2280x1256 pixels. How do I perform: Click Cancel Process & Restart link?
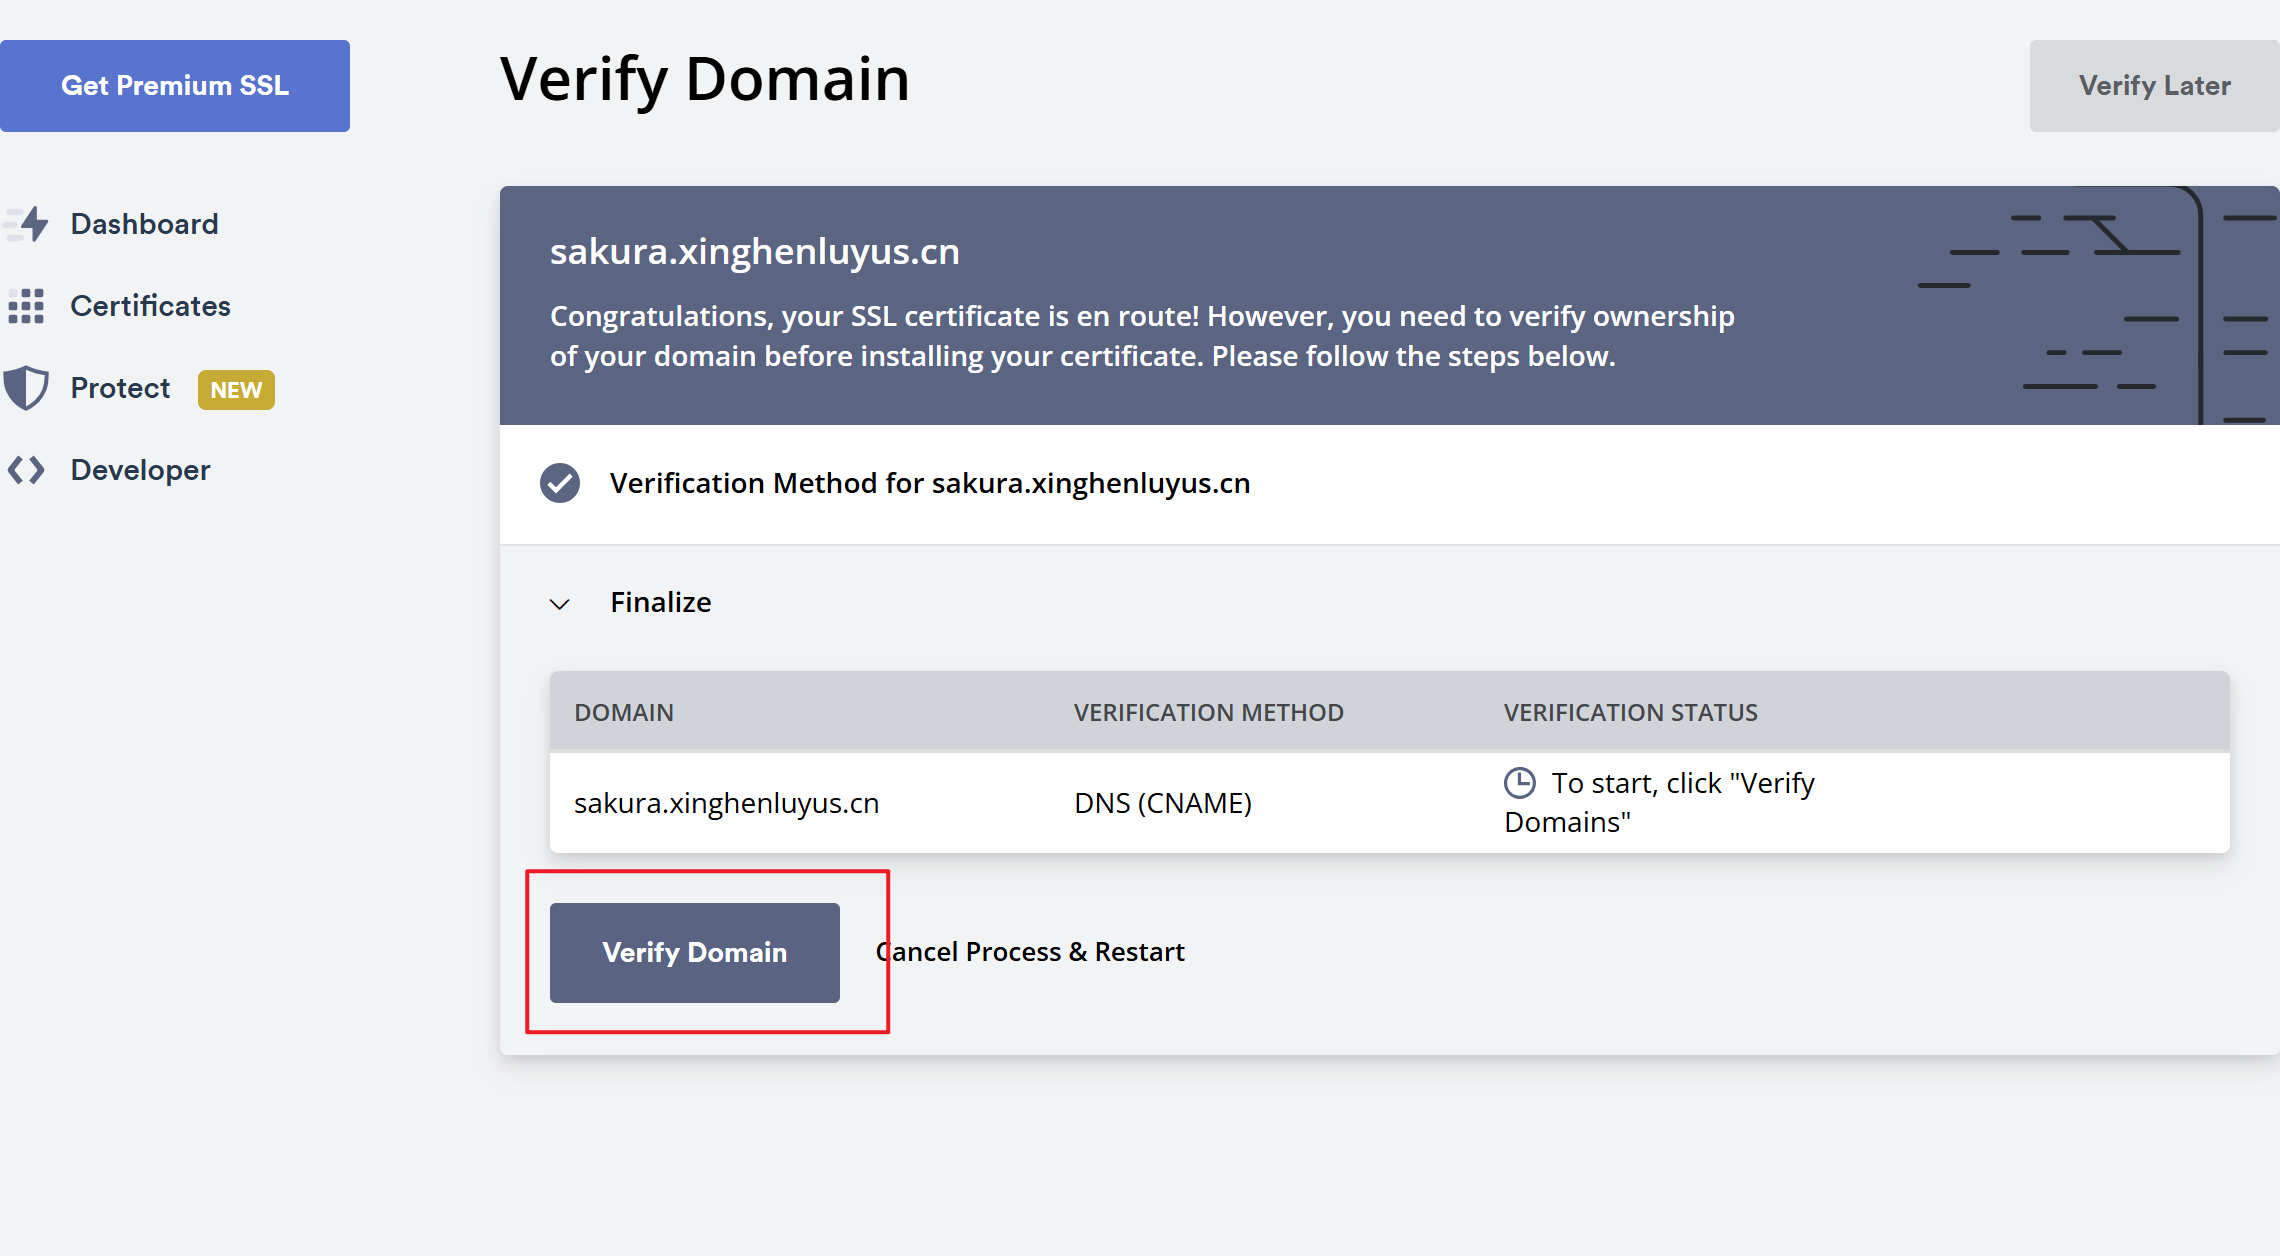pyautogui.click(x=1030, y=952)
